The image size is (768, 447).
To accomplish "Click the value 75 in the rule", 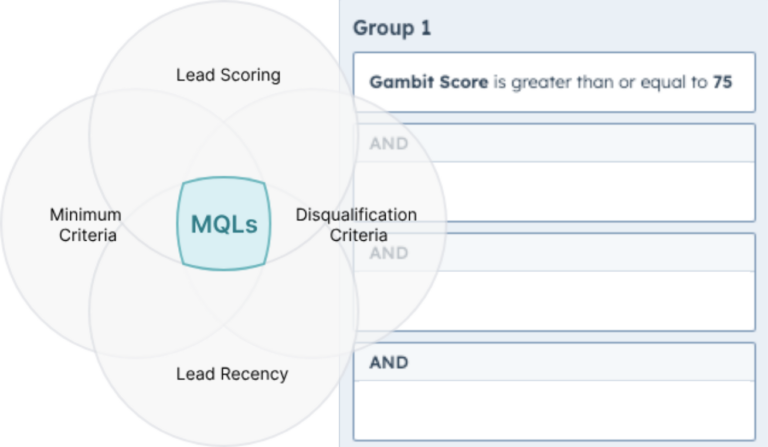I will pos(722,81).
